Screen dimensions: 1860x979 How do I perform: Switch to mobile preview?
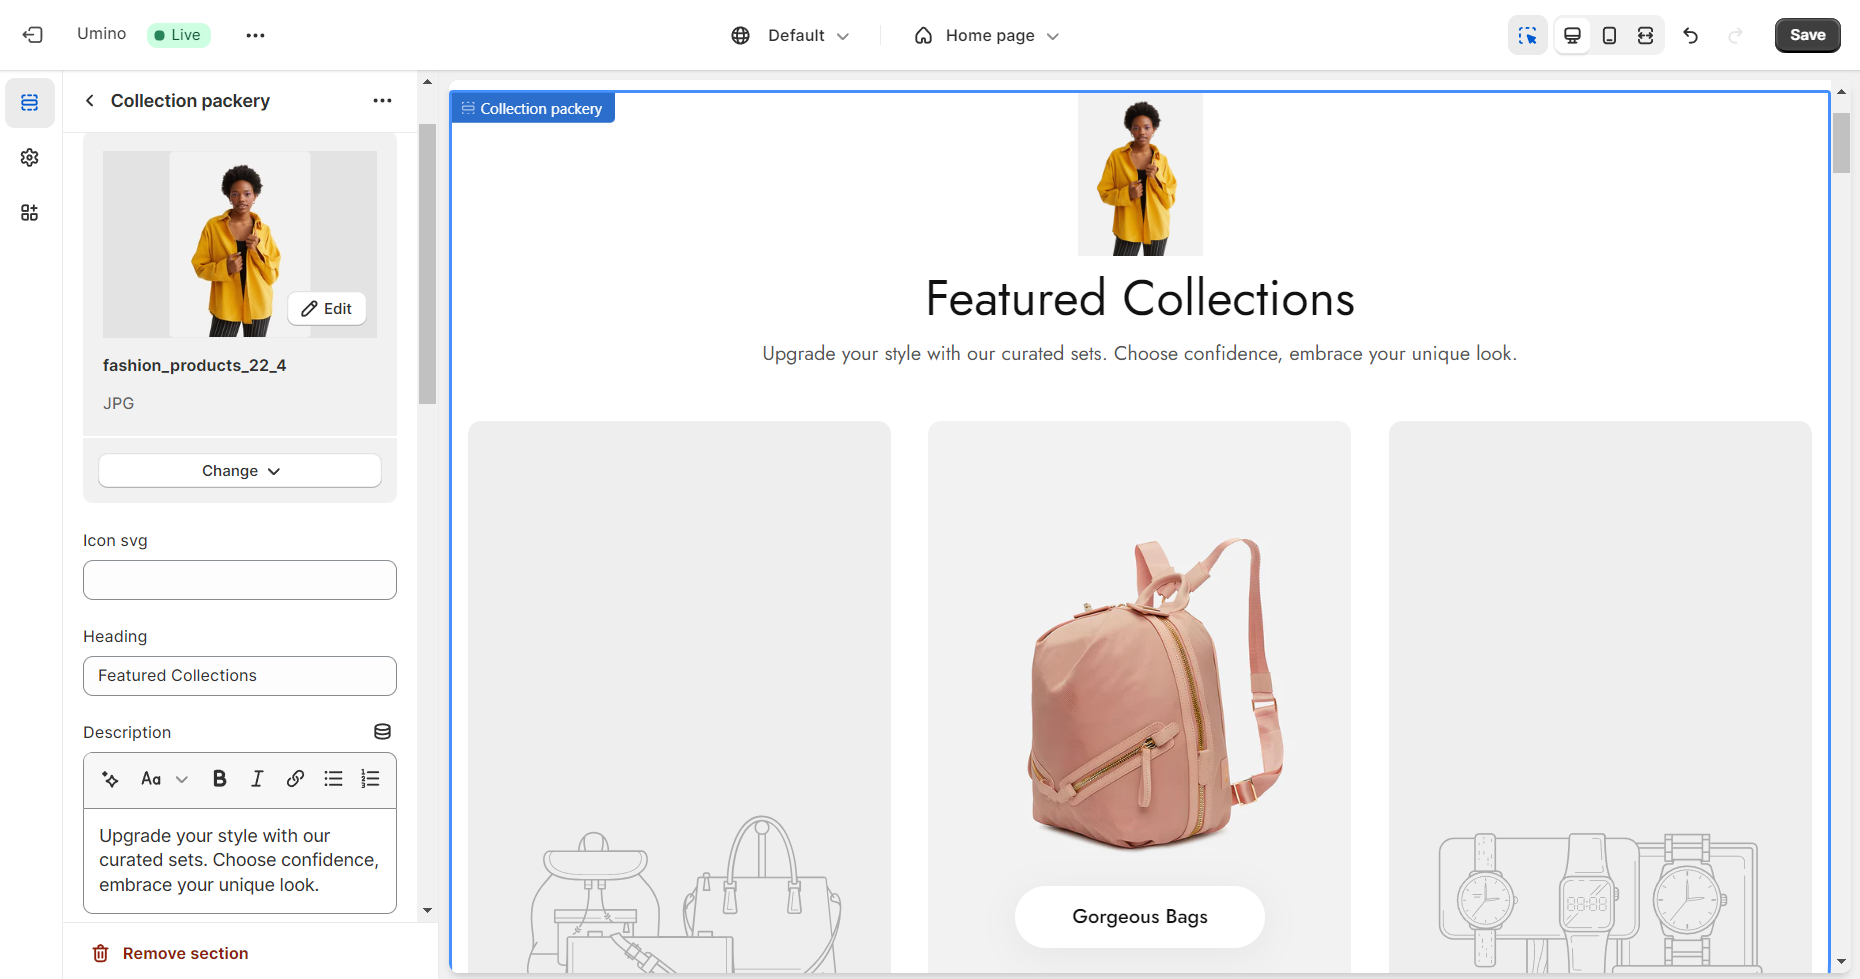1609,35
